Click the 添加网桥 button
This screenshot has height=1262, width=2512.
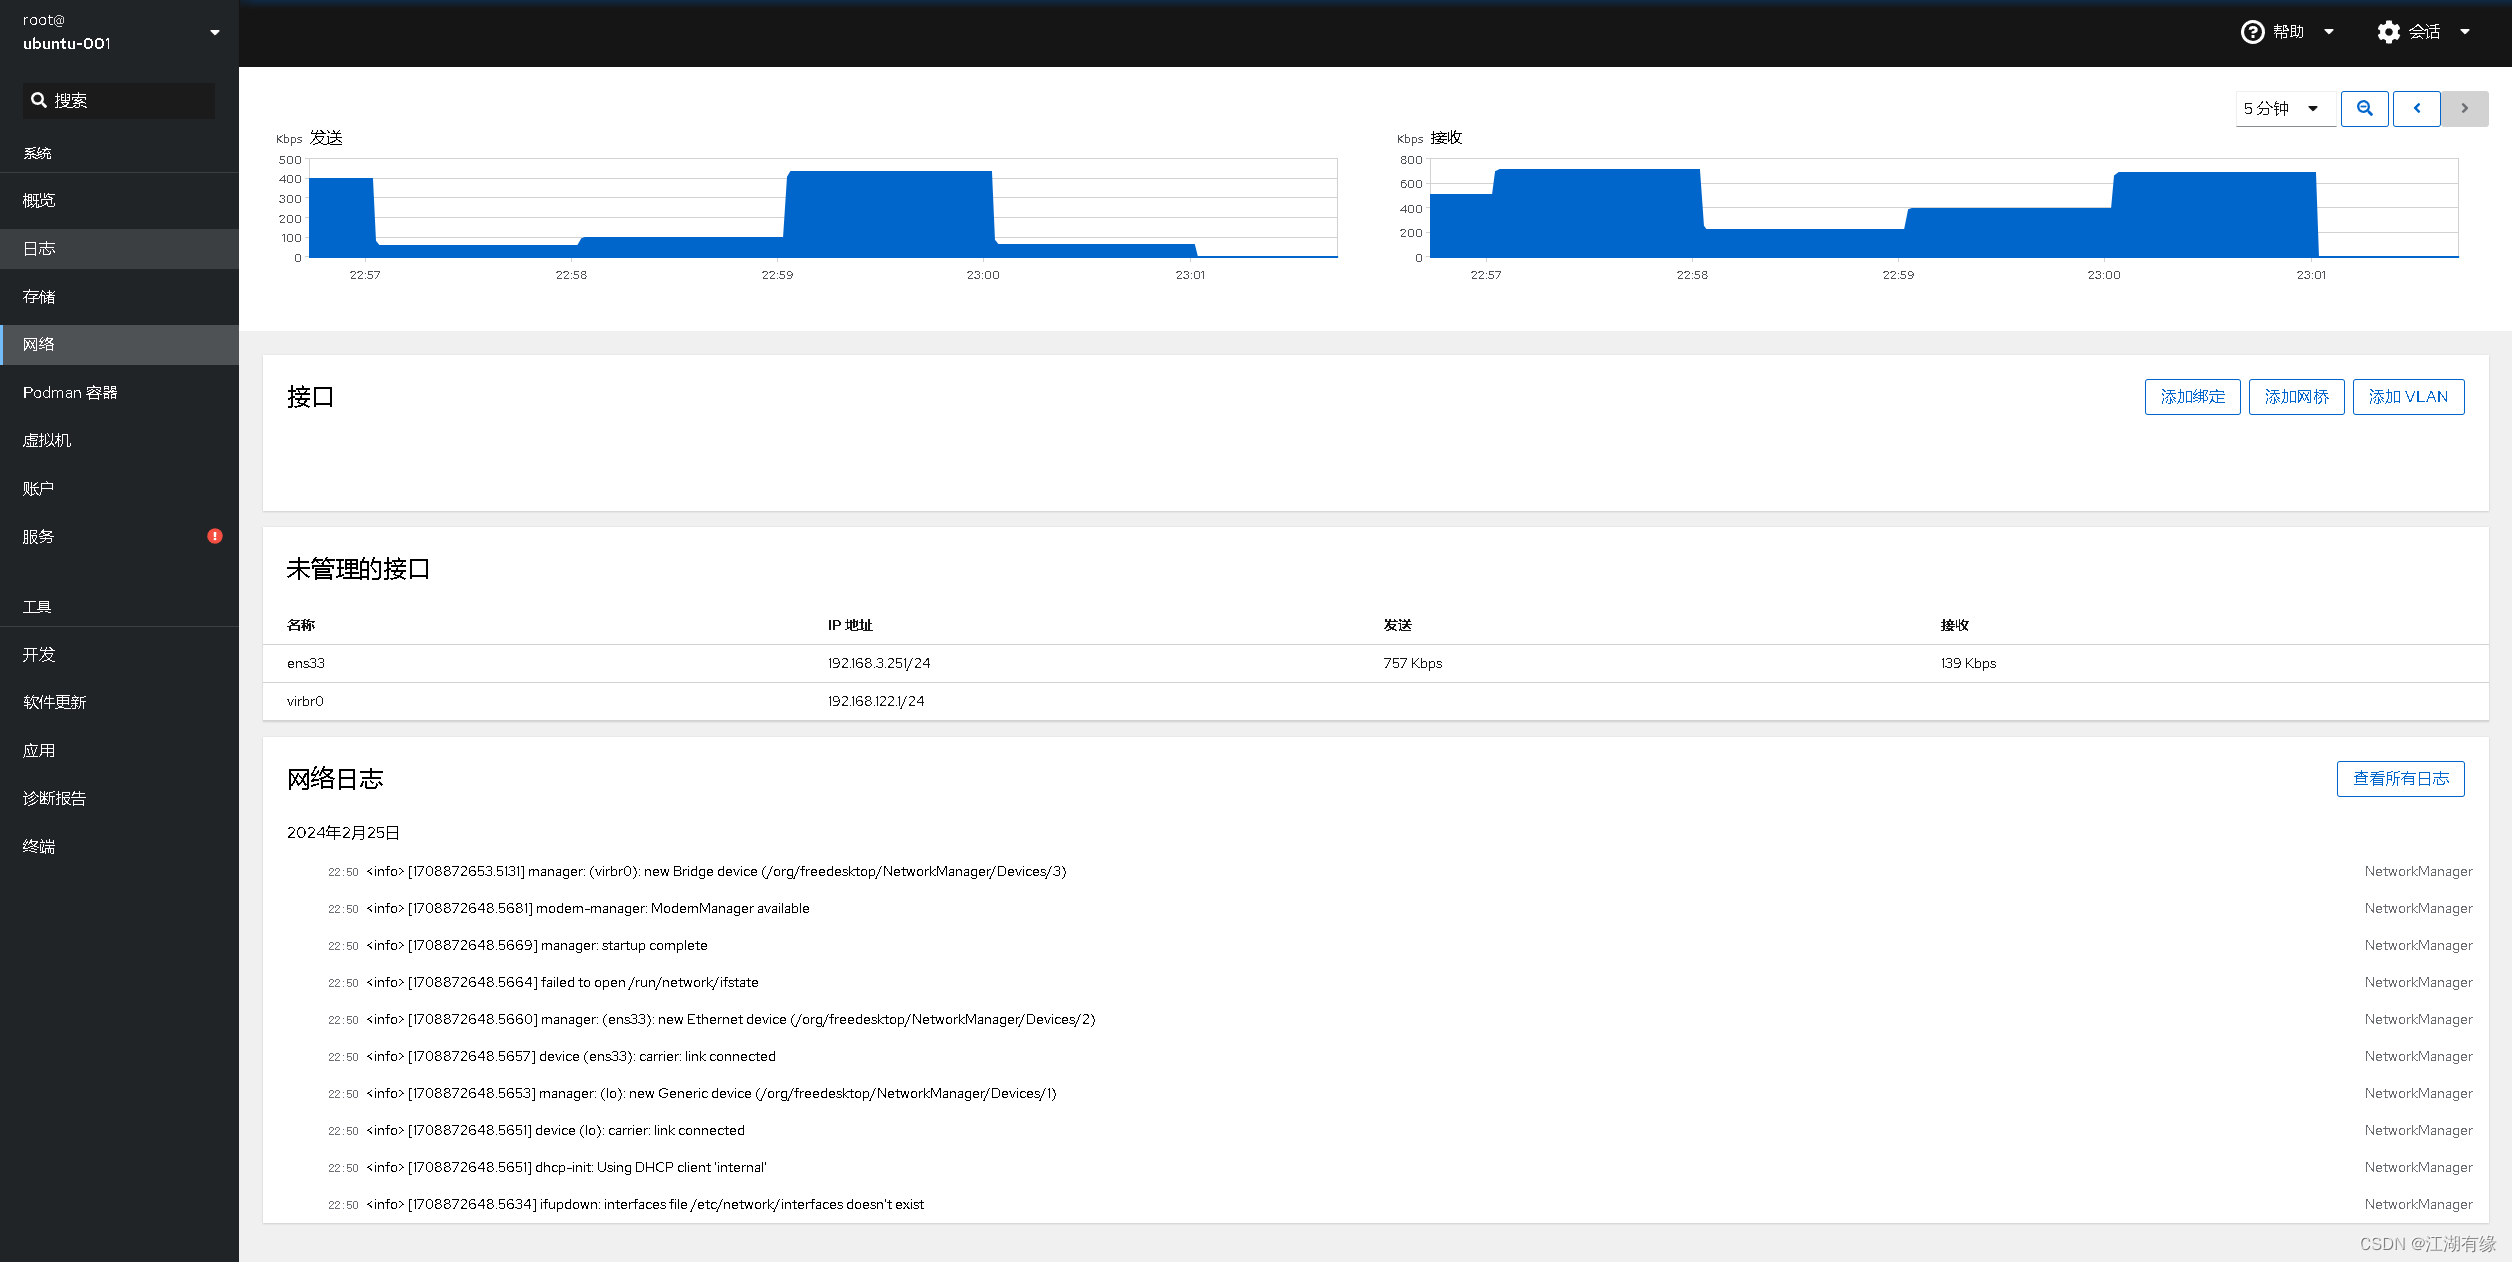[2296, 396]
